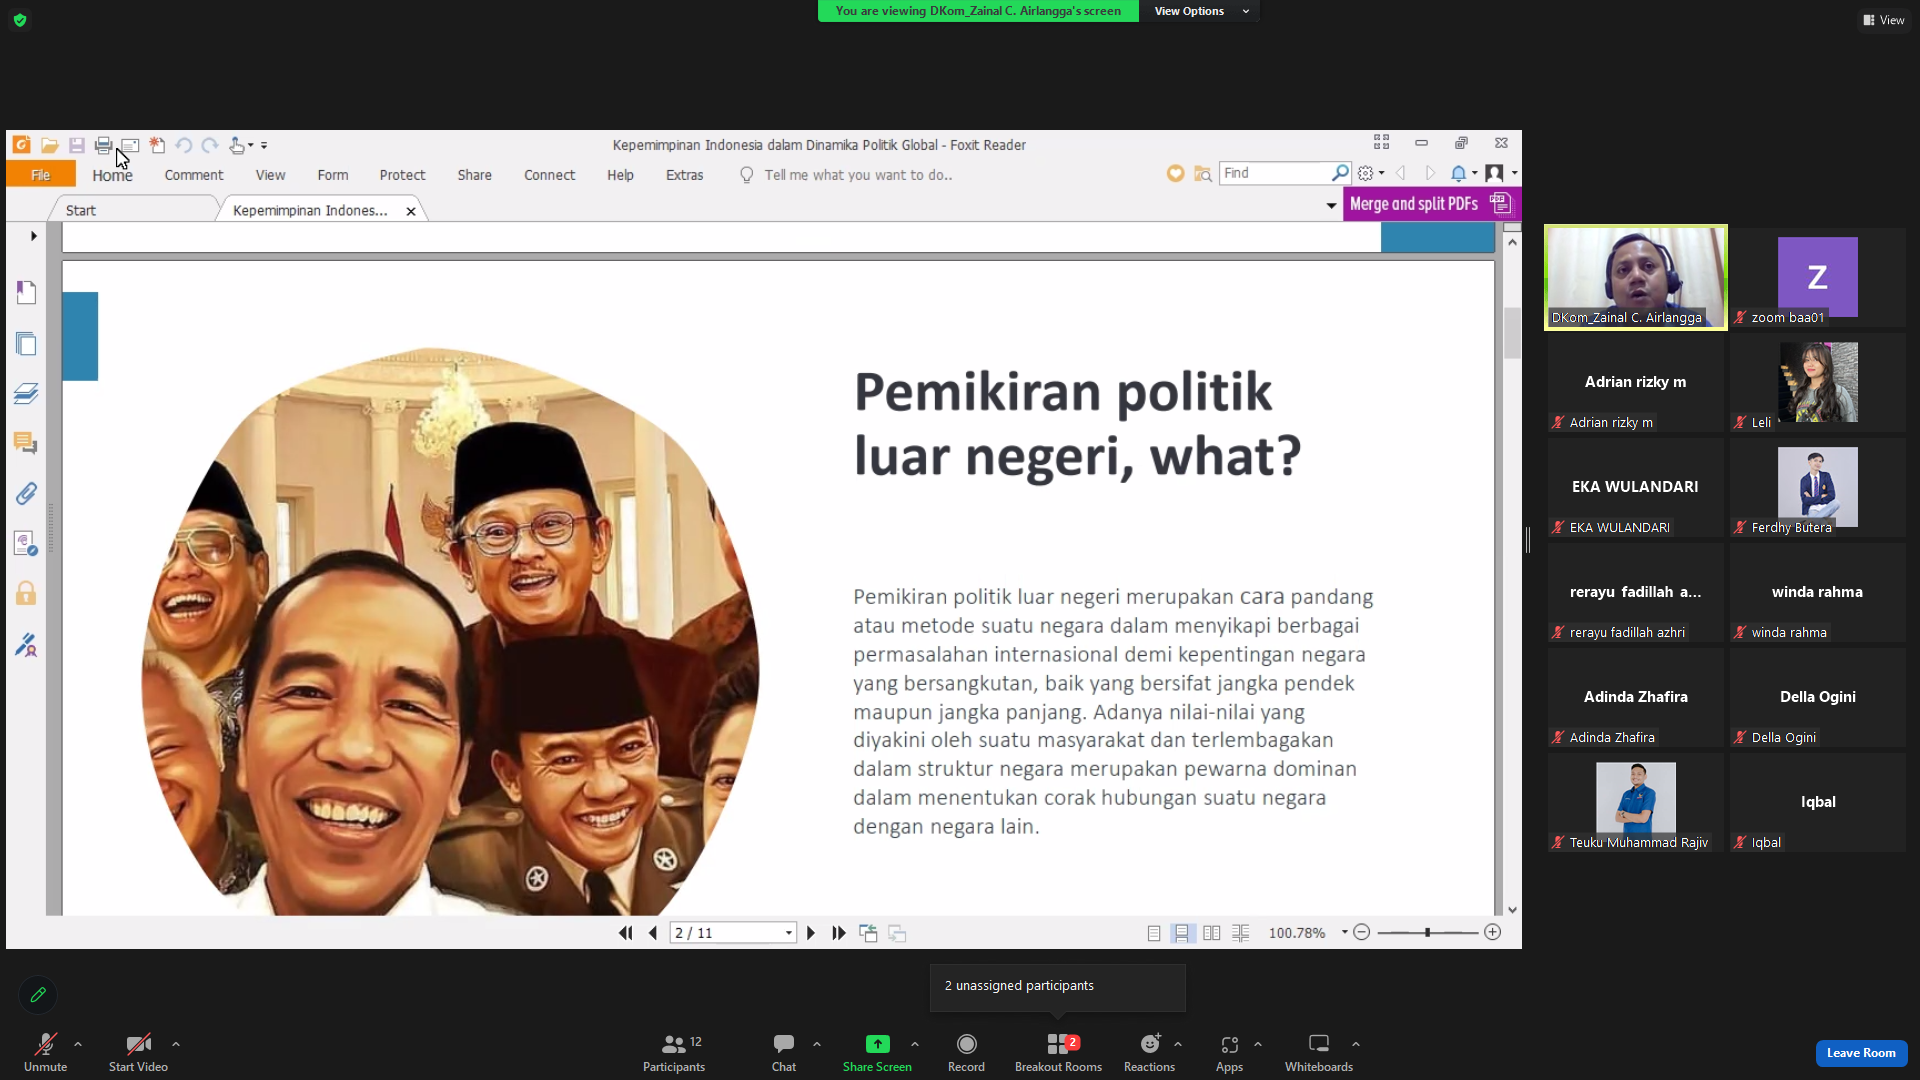Screen dimensions: 1920x1080
Task: Open the Security lock panel in the sidebar
Action: [26, 594]
